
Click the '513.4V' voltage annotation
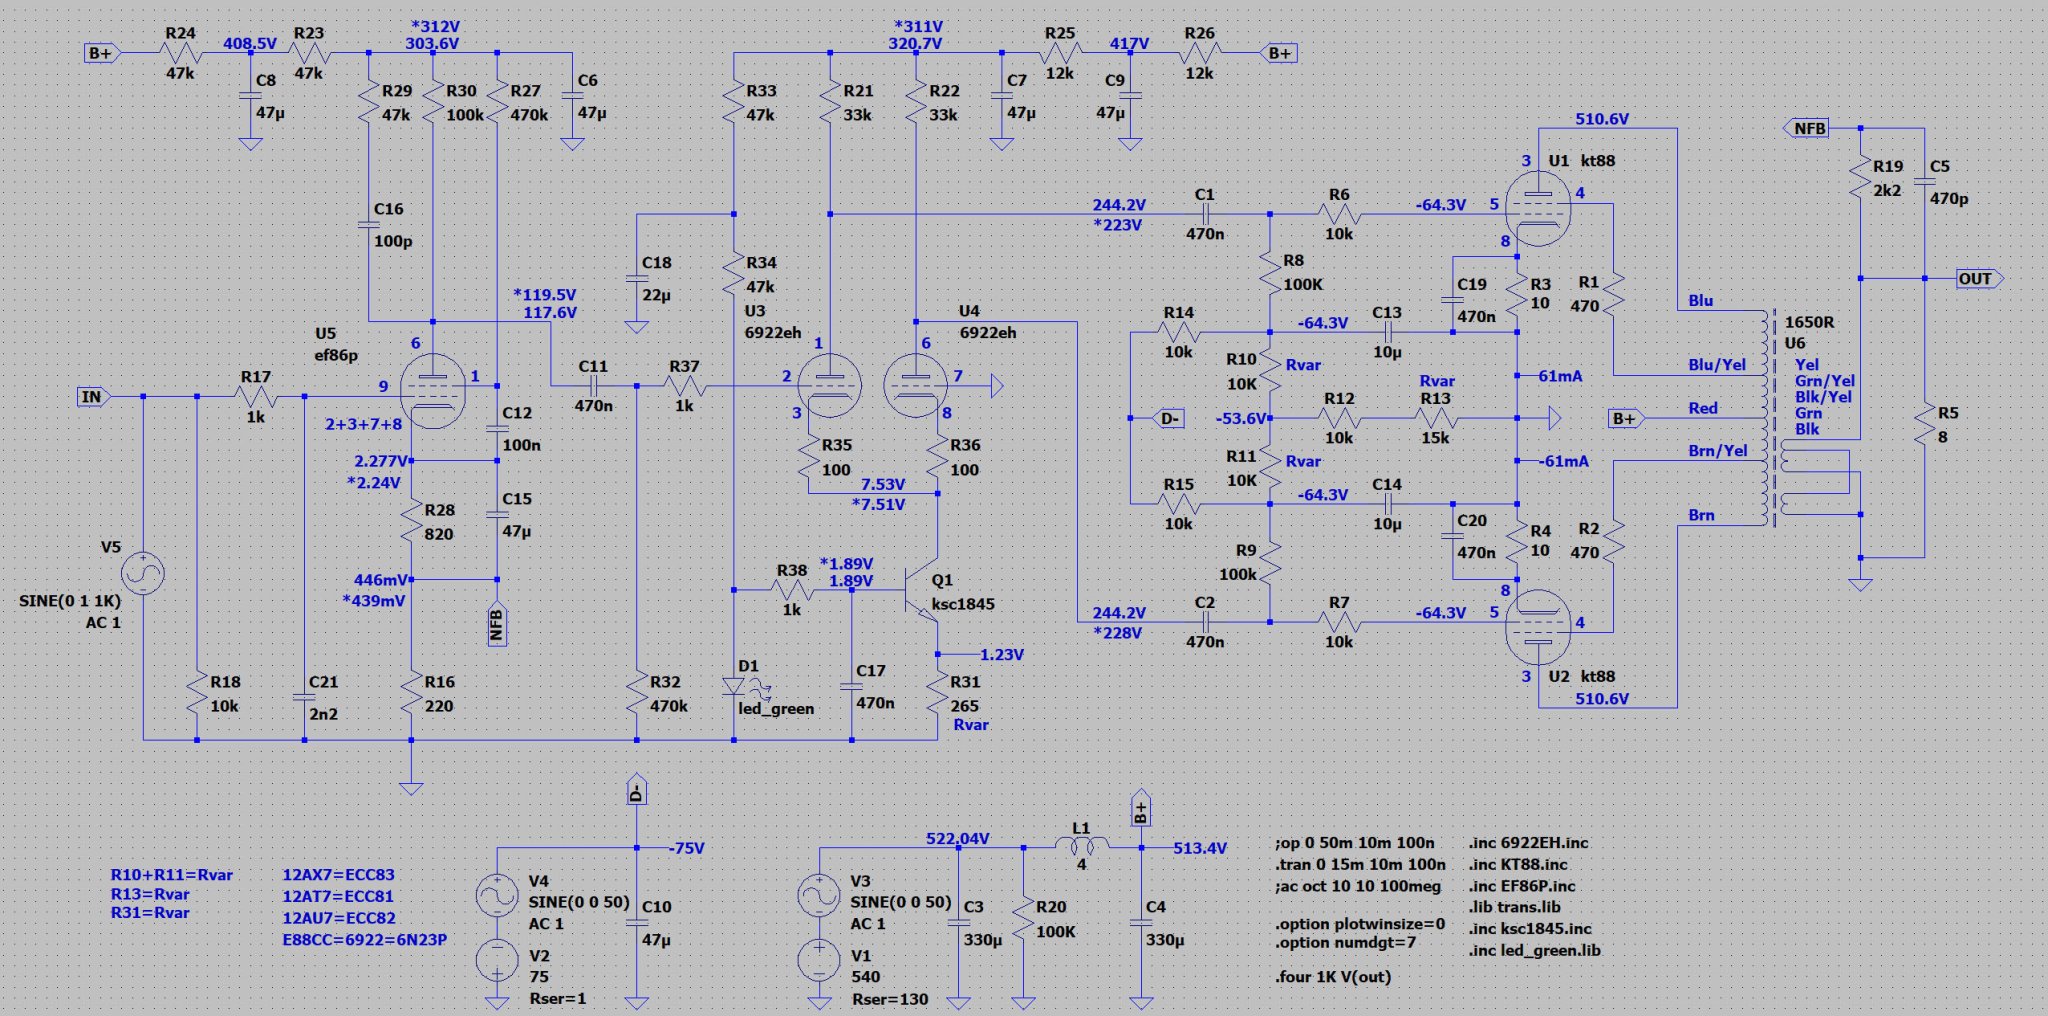1200,848
